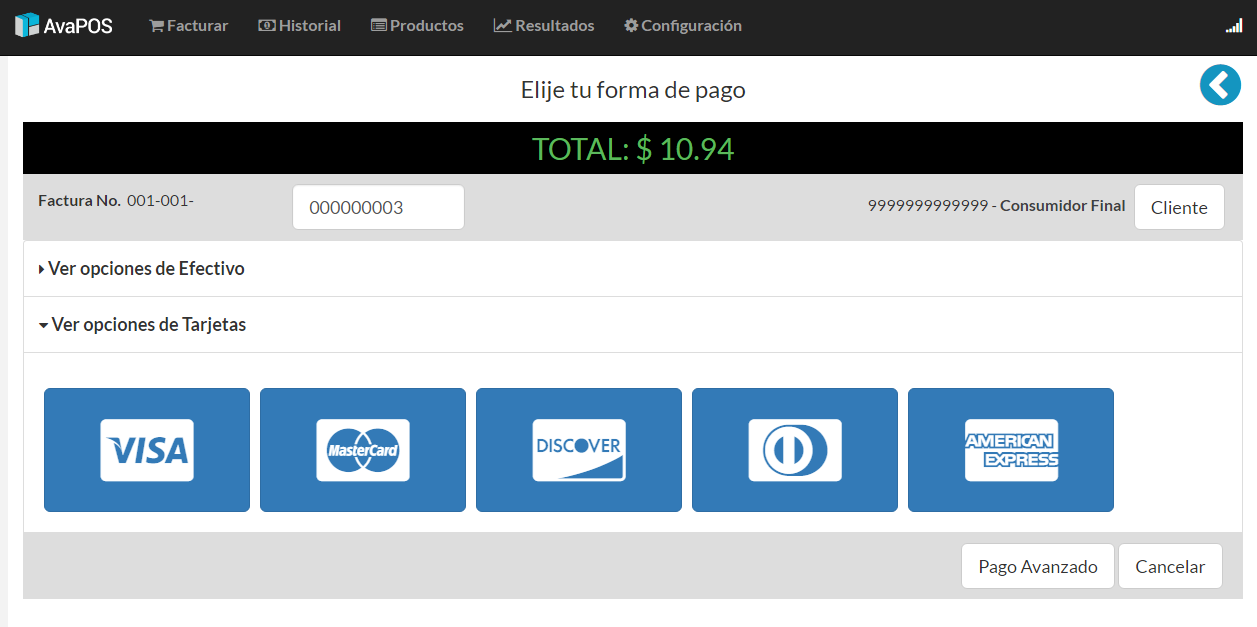Open Configuración settings
1257x627 pixels.
pos(683,26)
